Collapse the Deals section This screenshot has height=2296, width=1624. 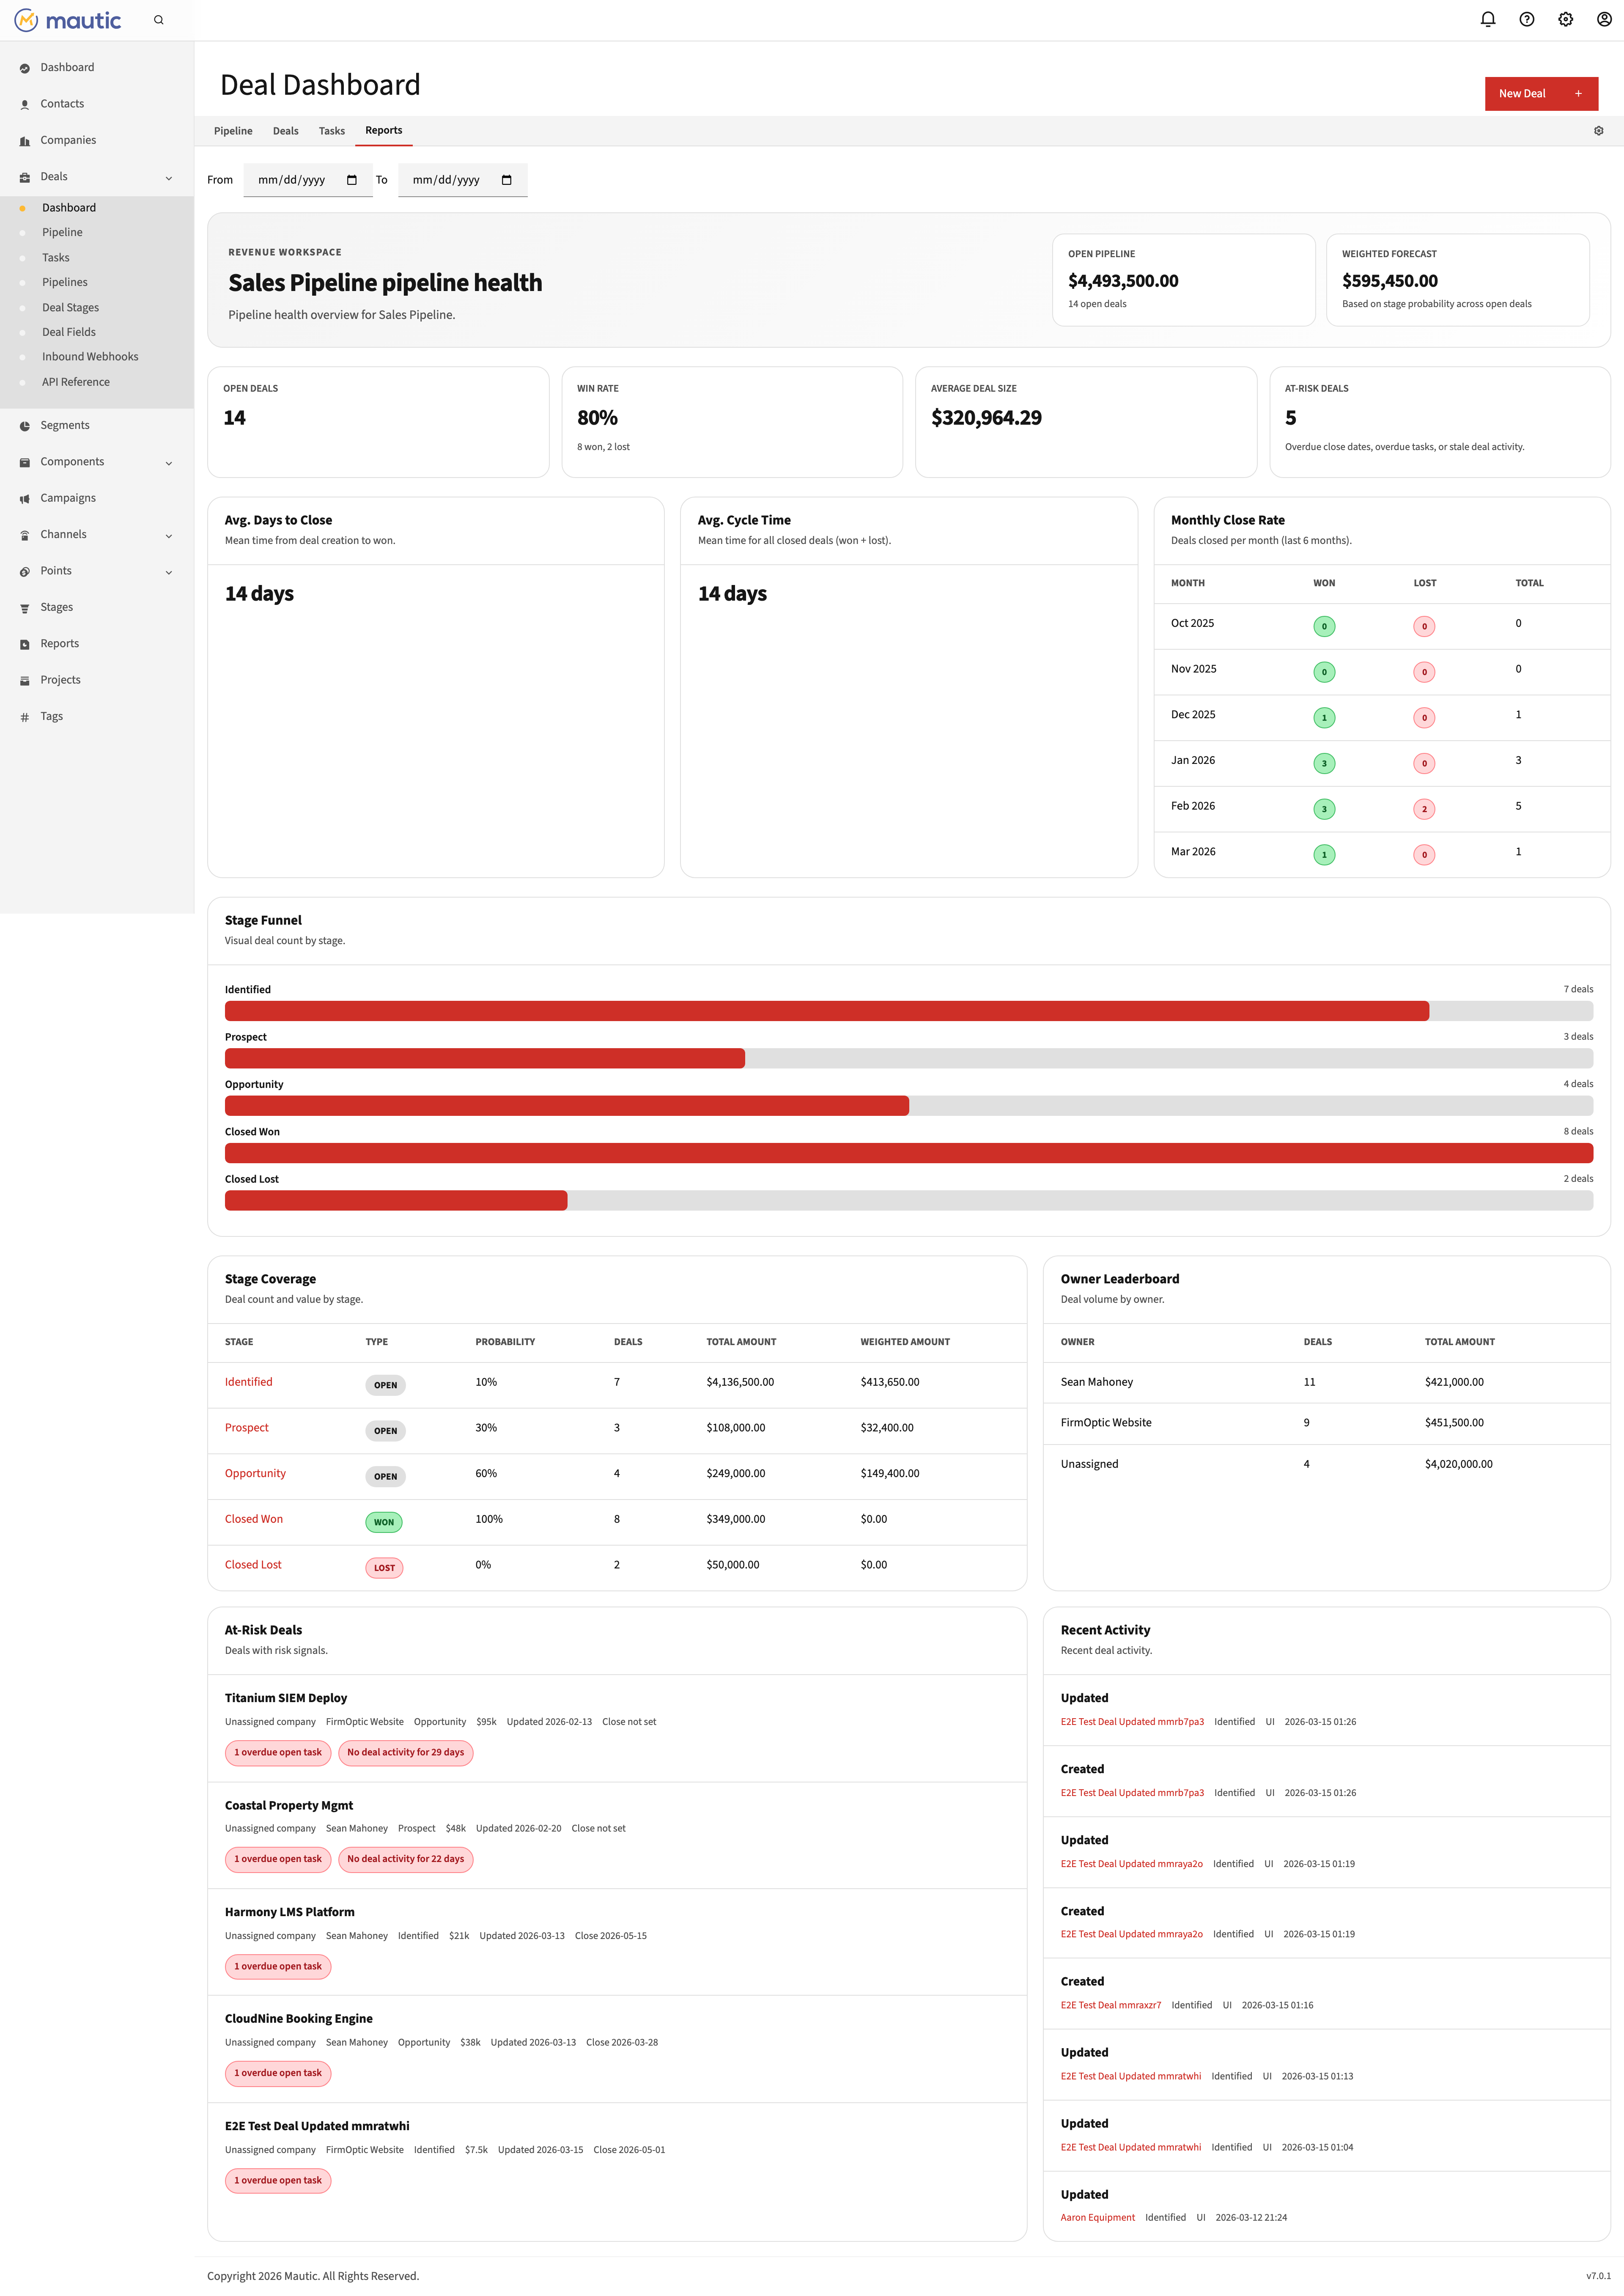point(168,177)
